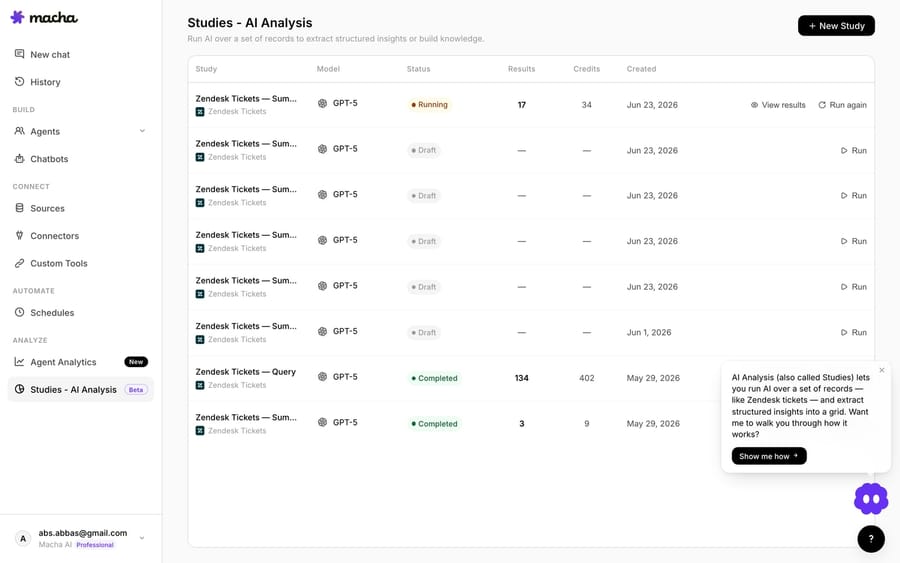
Task: Open New chat in sidebar
Action: point(80,55)
